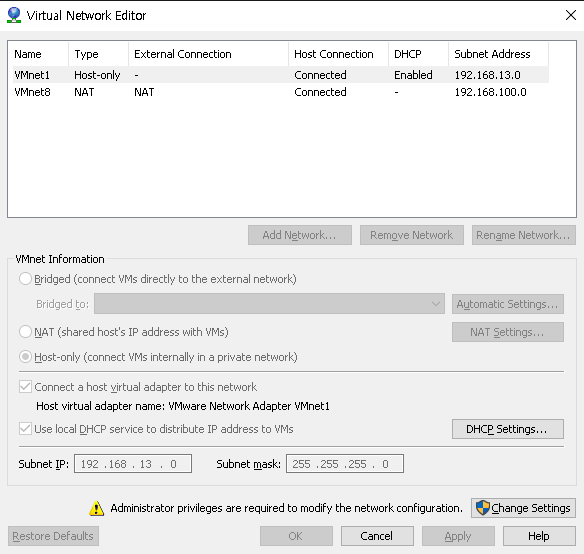This screenshot has height=554, width=584.
Task: Click the Subnet mask input field
Action: point(345,464)
